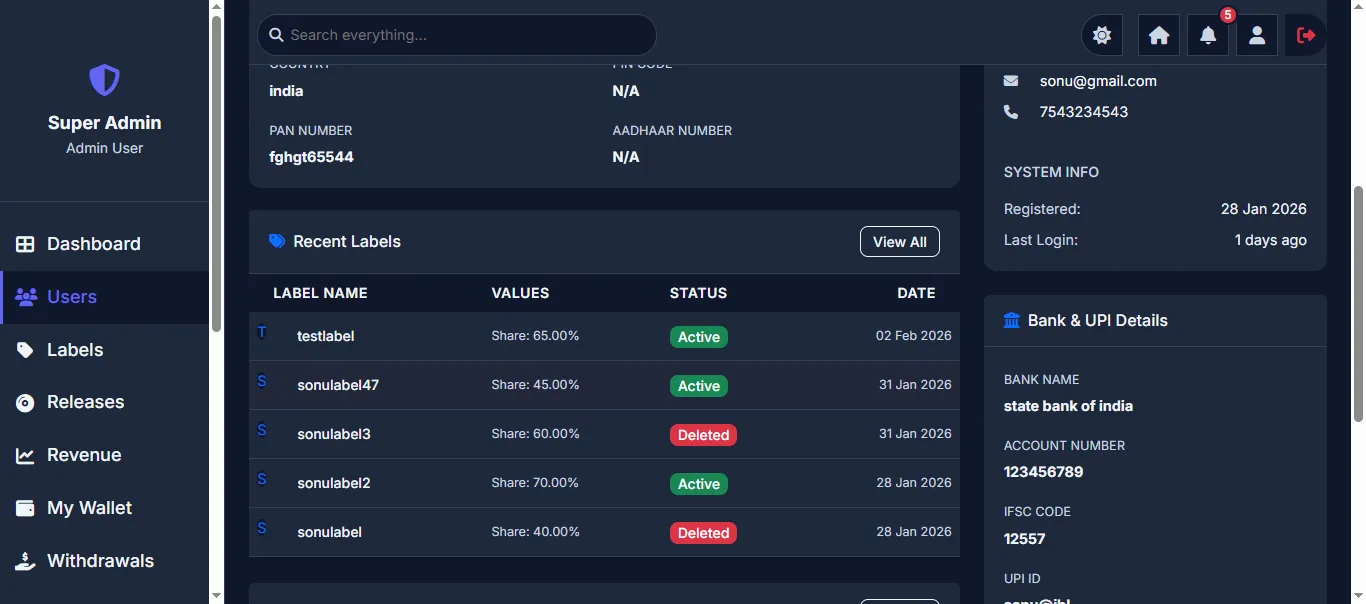Click the My Wallet icon
The image size is (1366, 604).
(x=25, y=508)
